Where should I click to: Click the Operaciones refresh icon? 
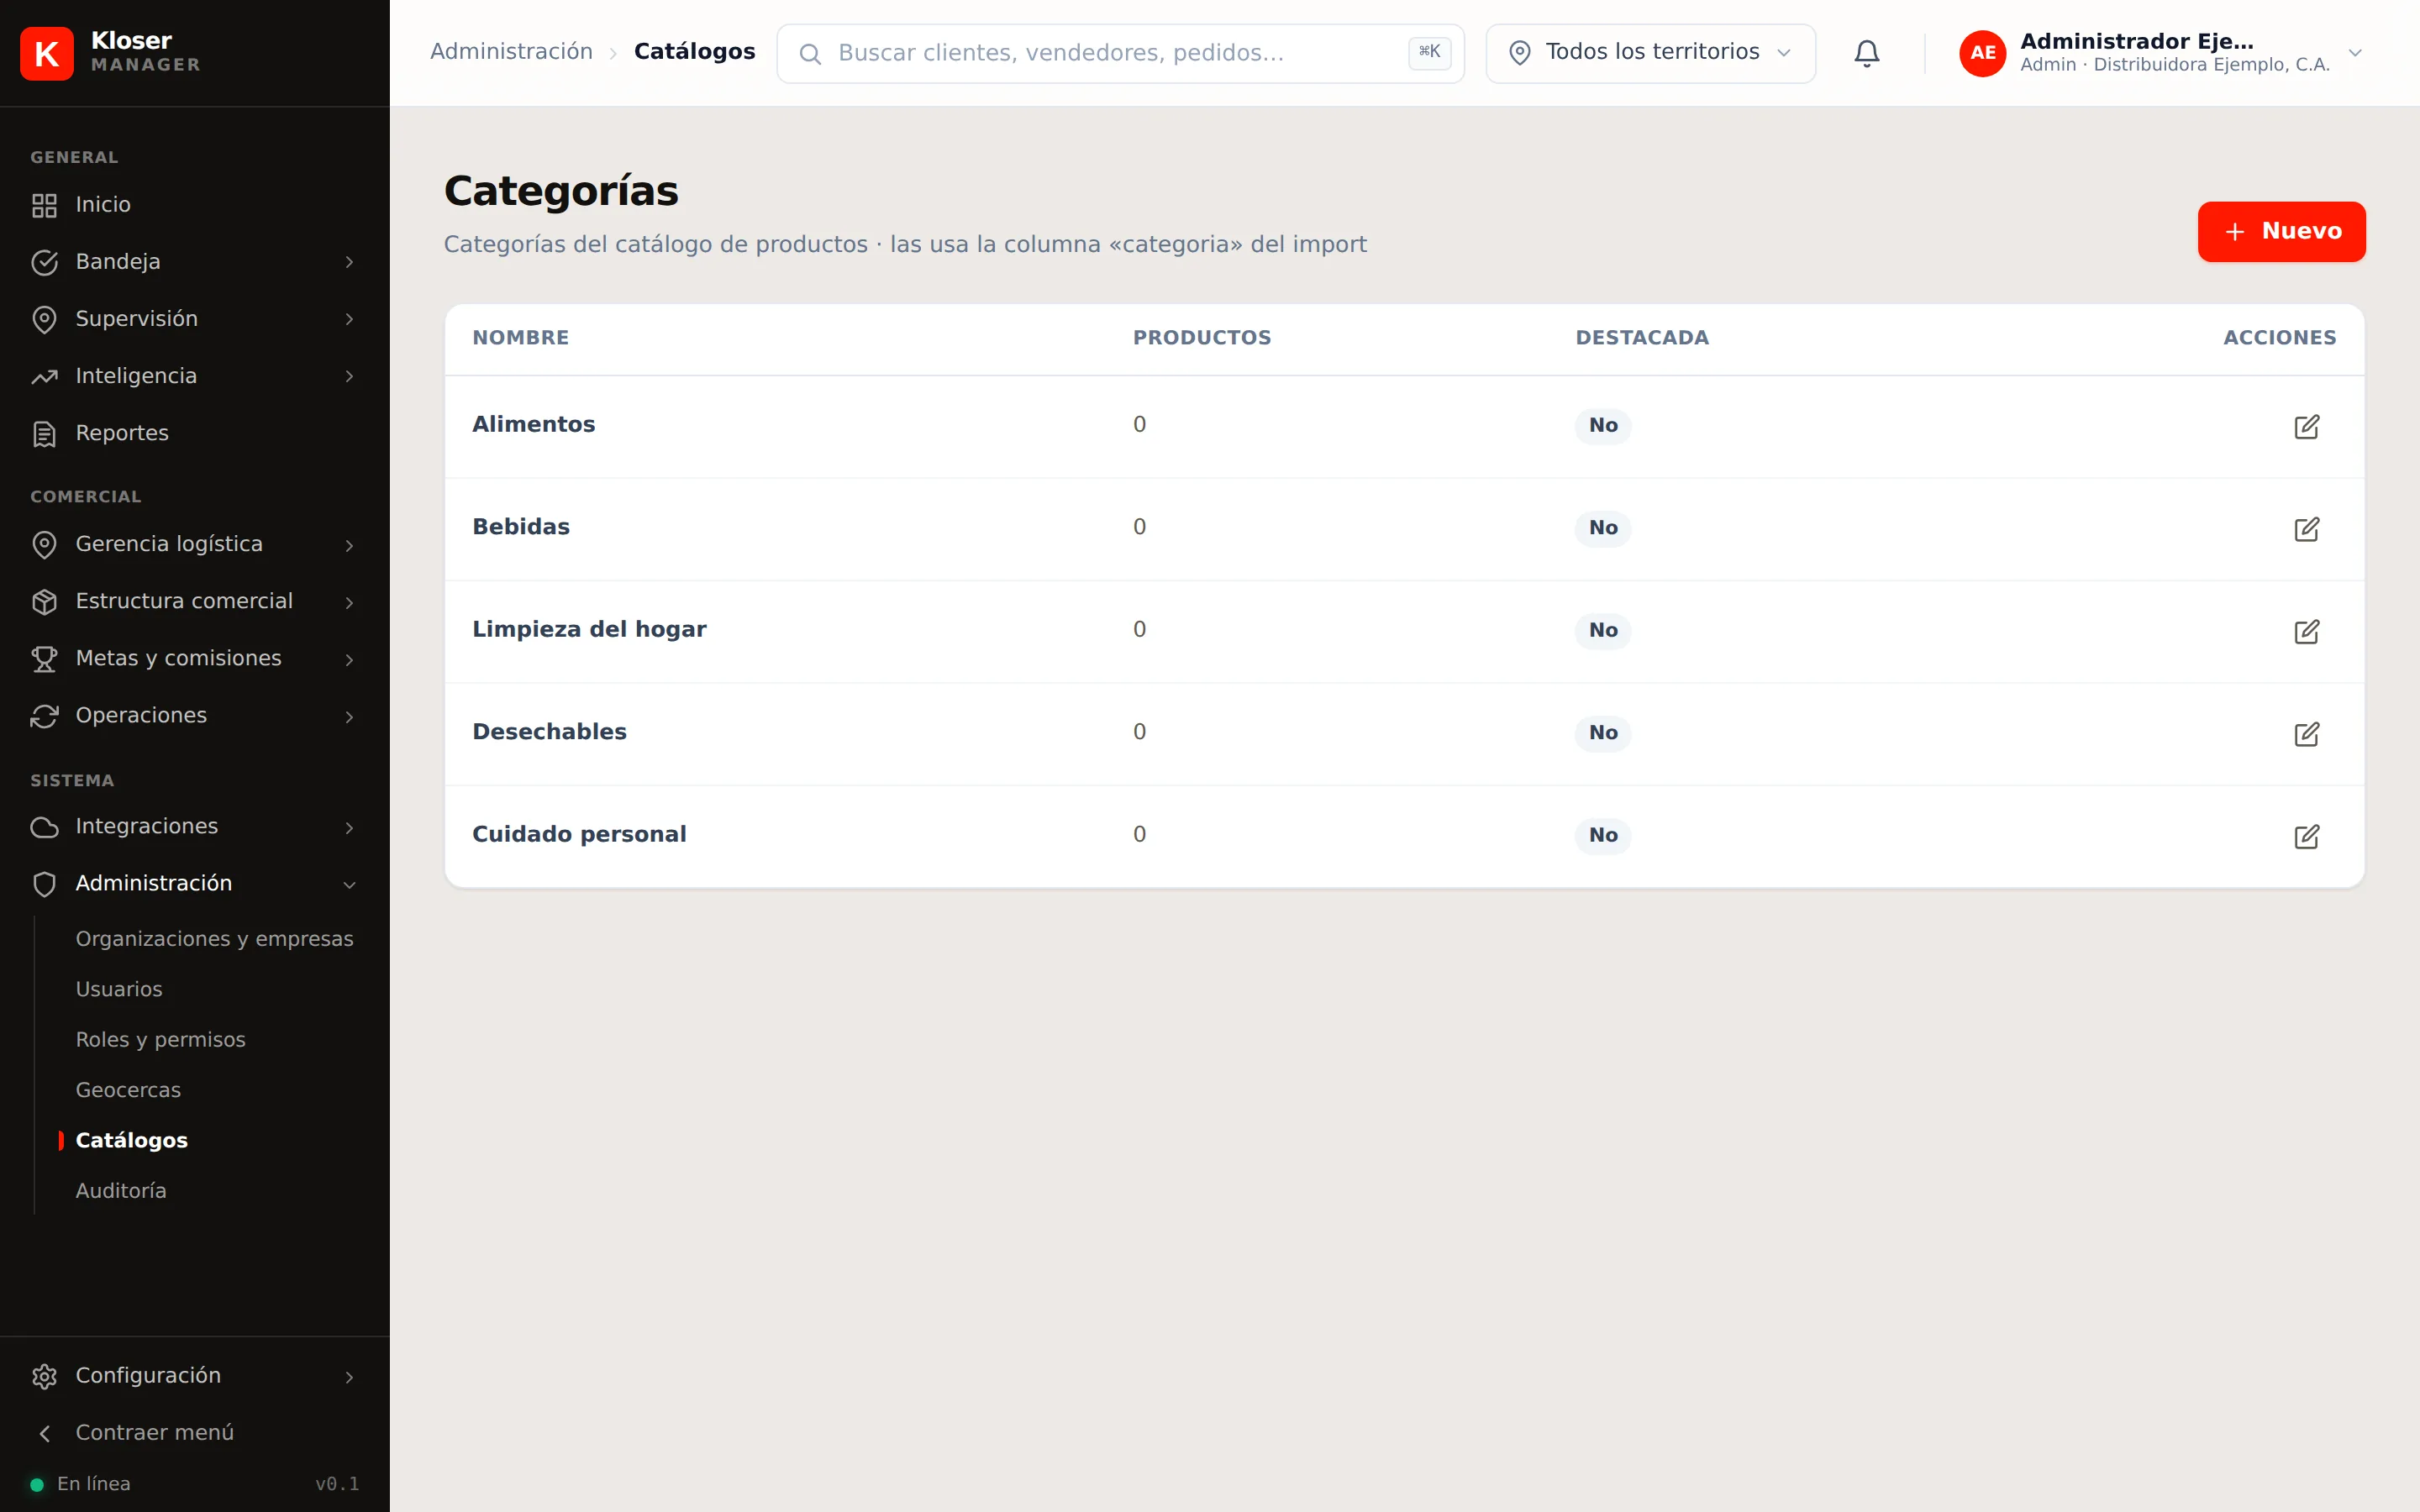tap(44, 715)
